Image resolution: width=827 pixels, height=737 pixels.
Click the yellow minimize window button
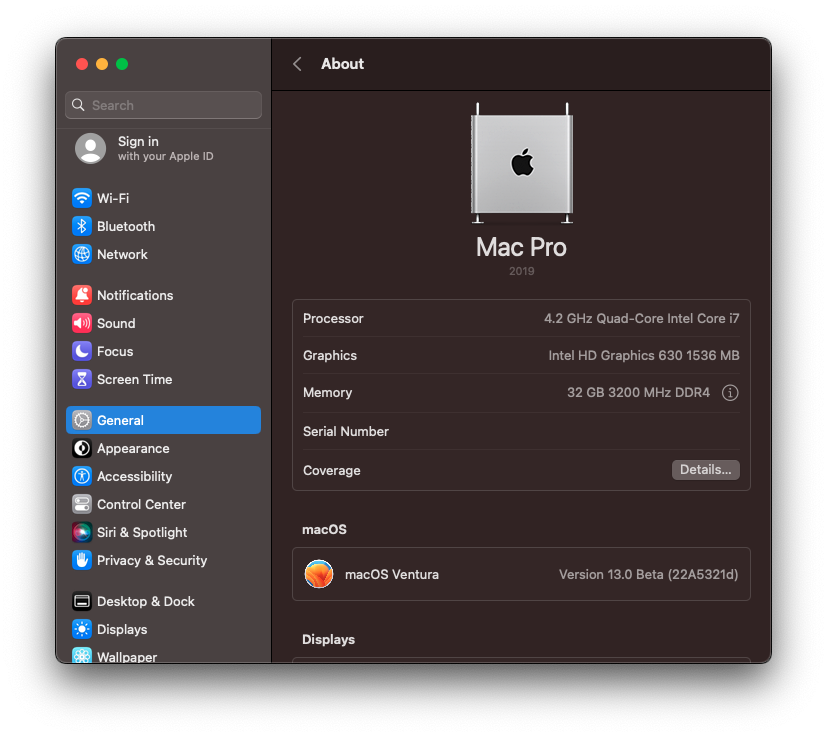coord(102,64)
